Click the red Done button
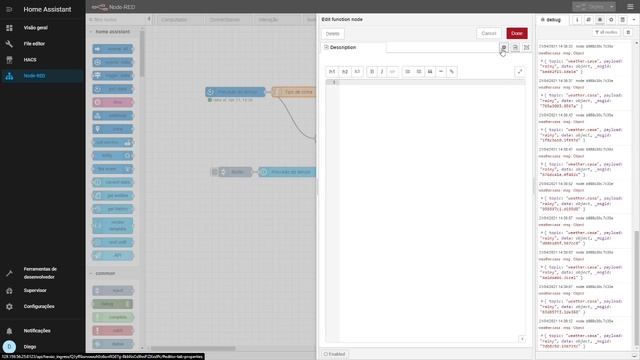 [517, 33]
